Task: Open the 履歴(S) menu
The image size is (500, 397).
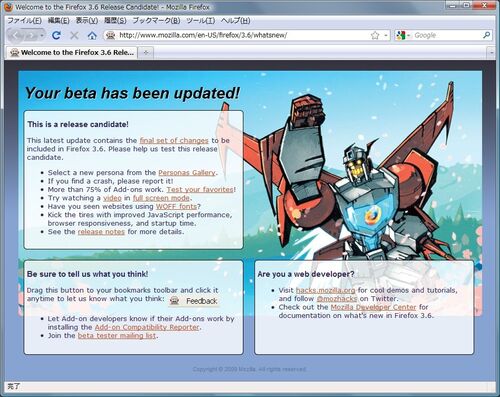Action: click(x=115, y=21)
